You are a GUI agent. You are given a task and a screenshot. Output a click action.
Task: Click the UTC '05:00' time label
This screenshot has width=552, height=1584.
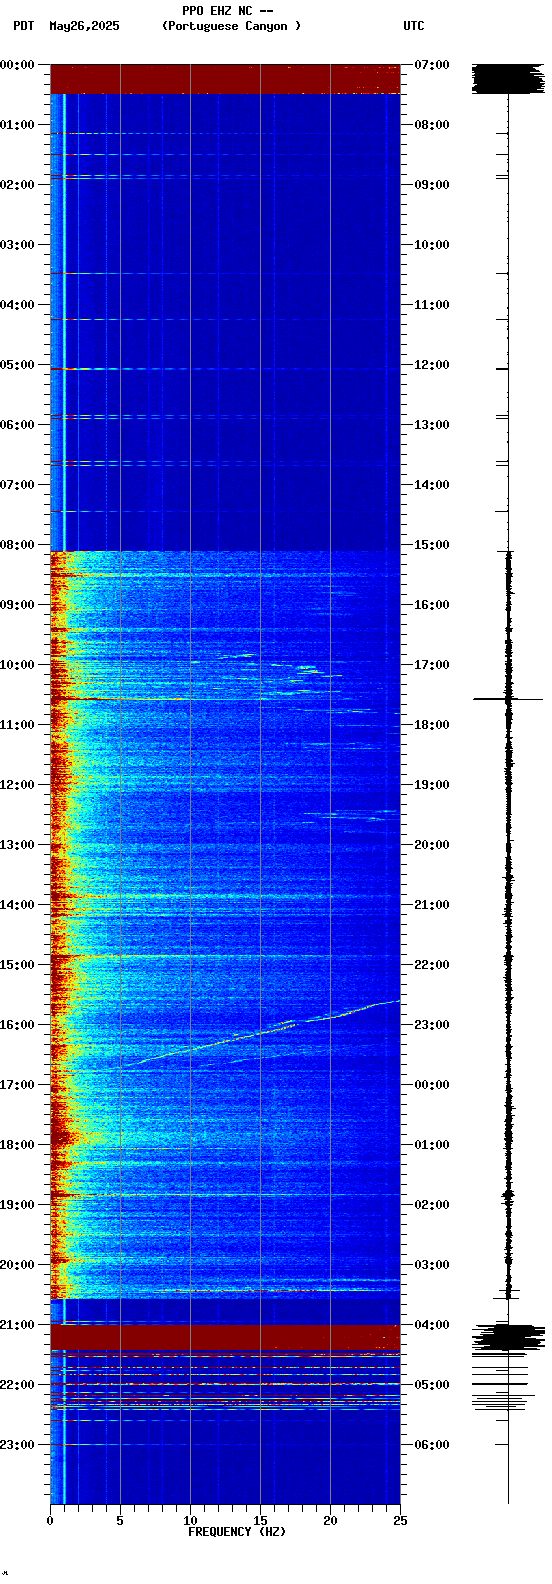point(432,1385)
